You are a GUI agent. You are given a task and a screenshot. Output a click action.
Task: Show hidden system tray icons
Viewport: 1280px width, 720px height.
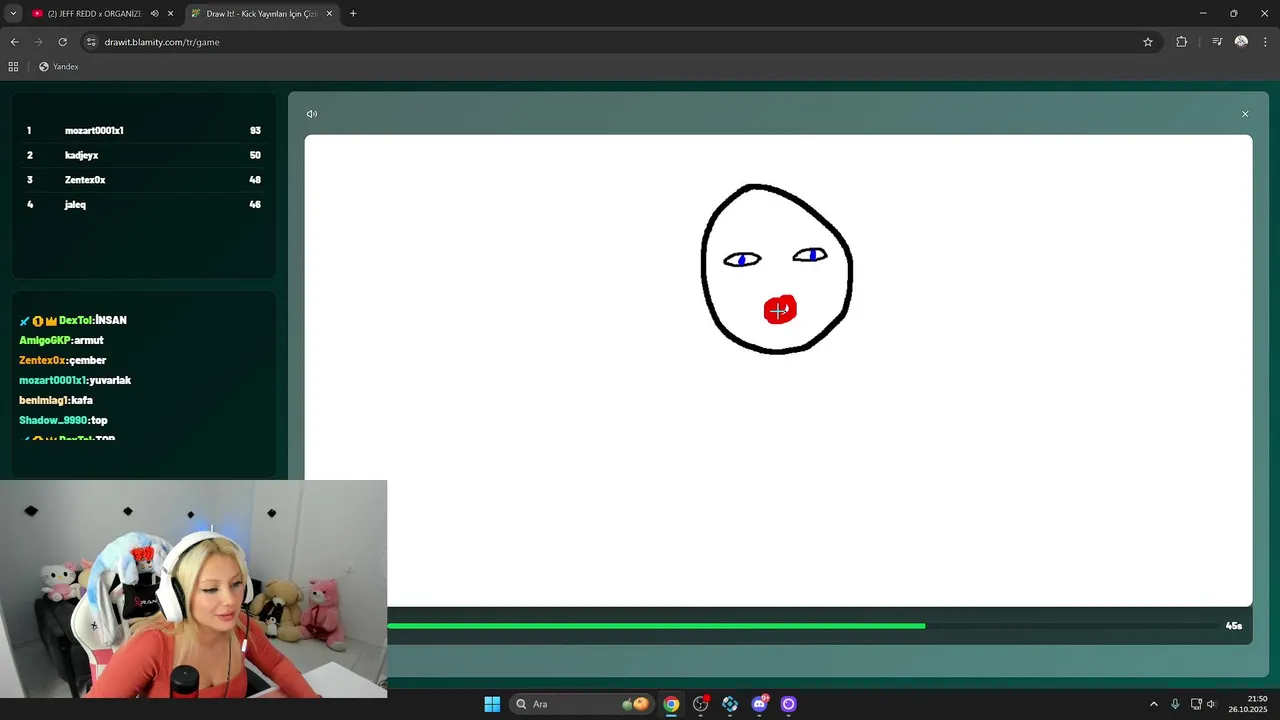(1153, 704)
